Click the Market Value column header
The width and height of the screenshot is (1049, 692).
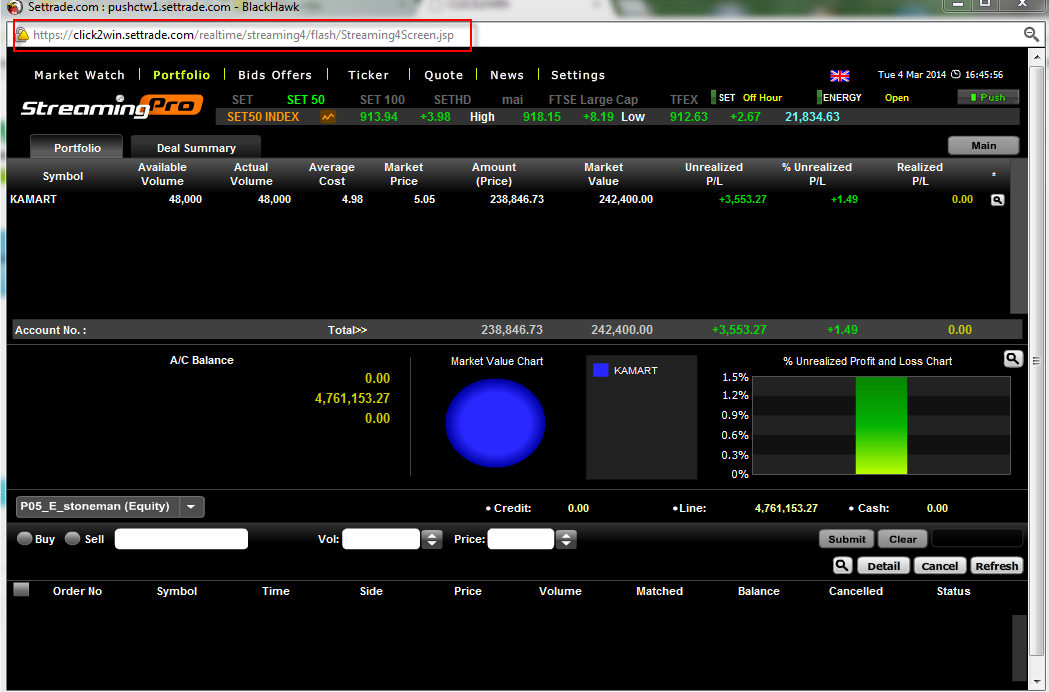pyautogui.click(x=603, y=174)
